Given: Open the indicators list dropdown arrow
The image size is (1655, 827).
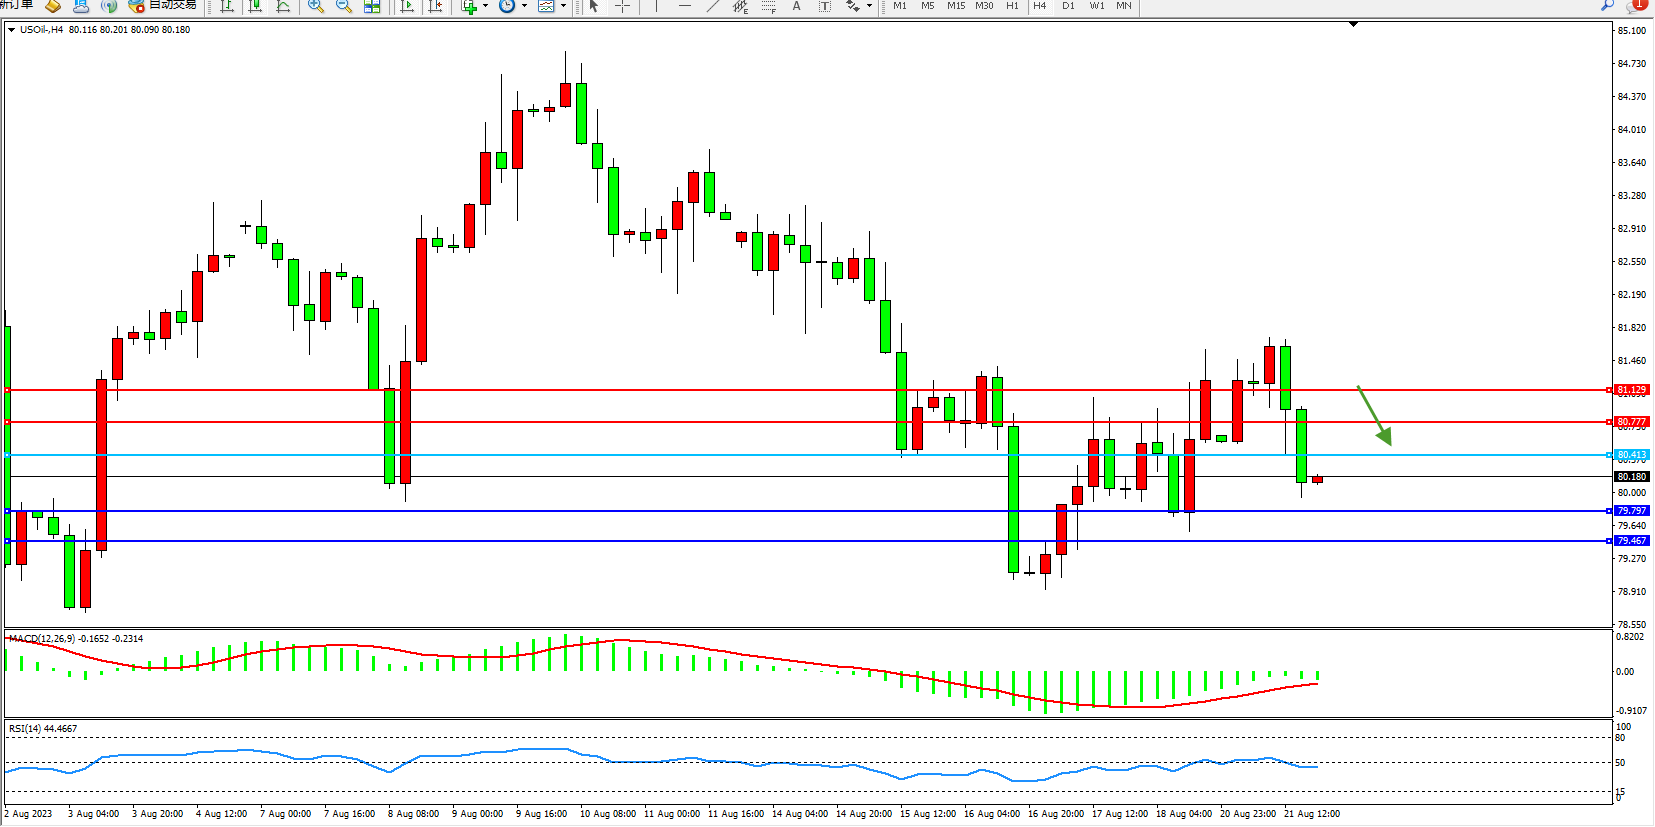Looking at the screenshot, I should 486,6.
